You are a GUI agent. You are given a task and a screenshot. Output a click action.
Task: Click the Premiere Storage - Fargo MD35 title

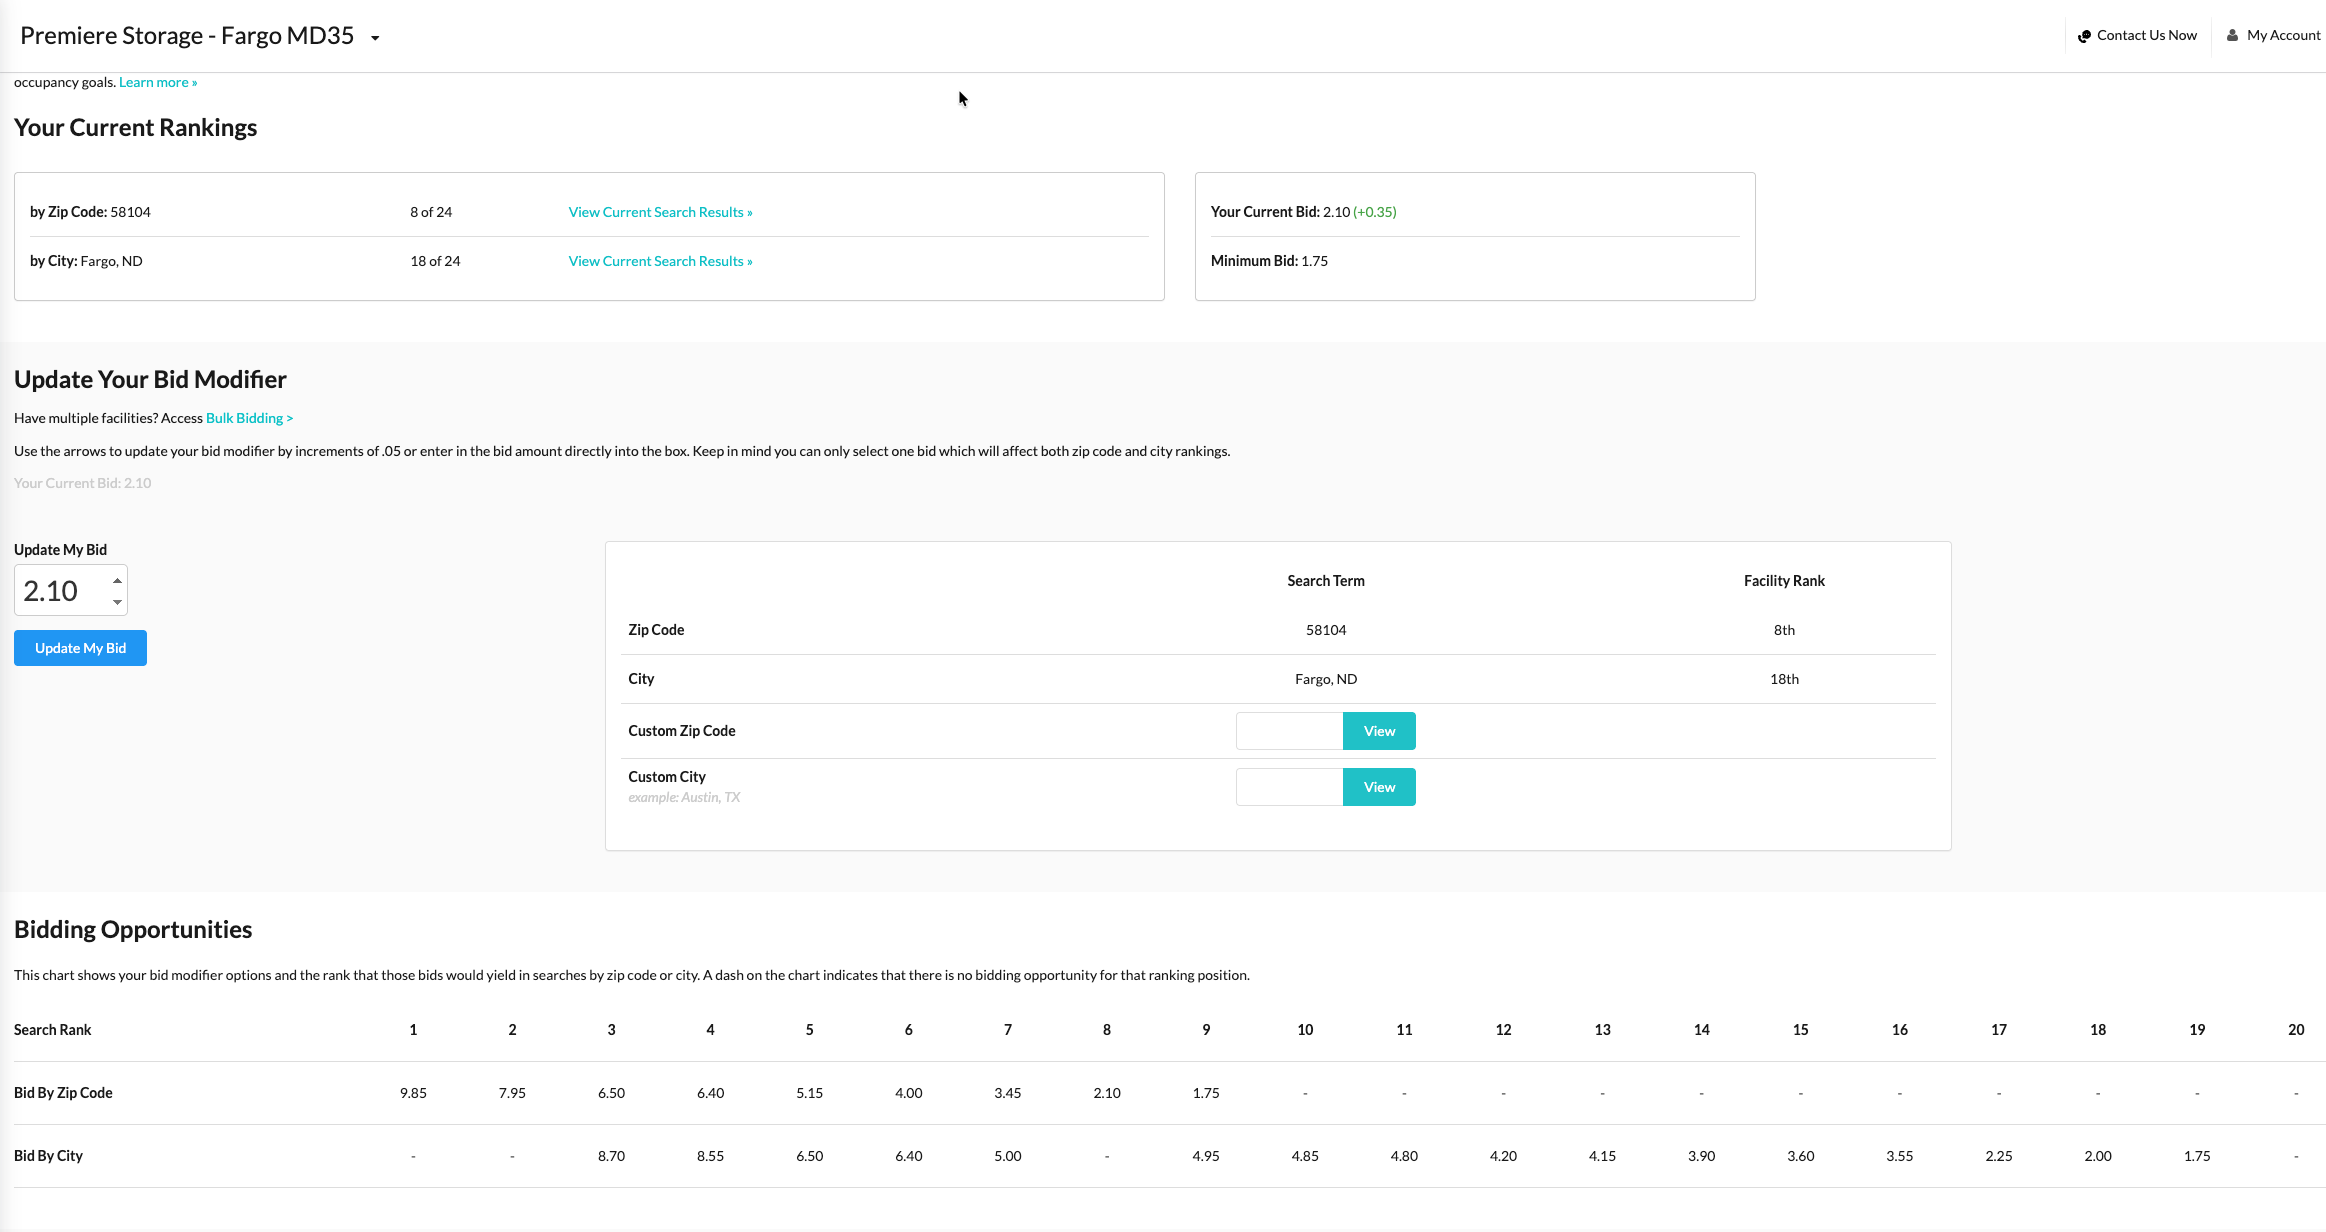click(x=187, y=36)
